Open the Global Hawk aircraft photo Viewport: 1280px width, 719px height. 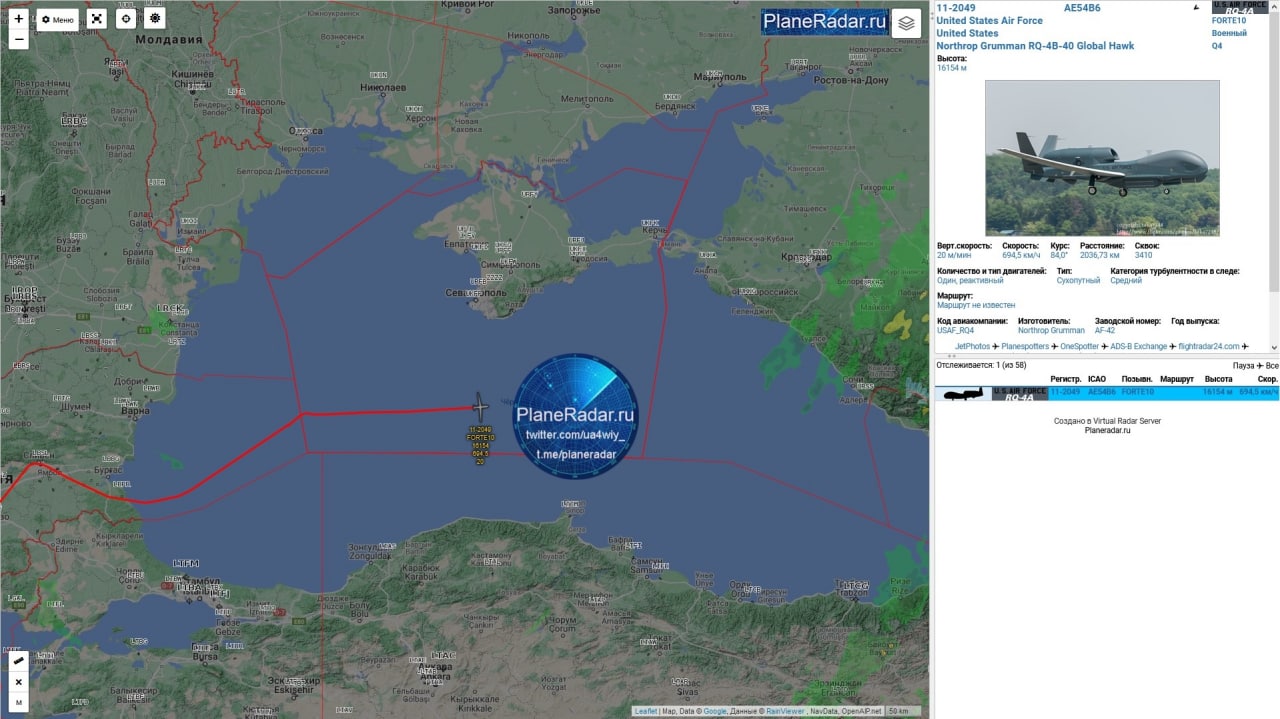1102,158
